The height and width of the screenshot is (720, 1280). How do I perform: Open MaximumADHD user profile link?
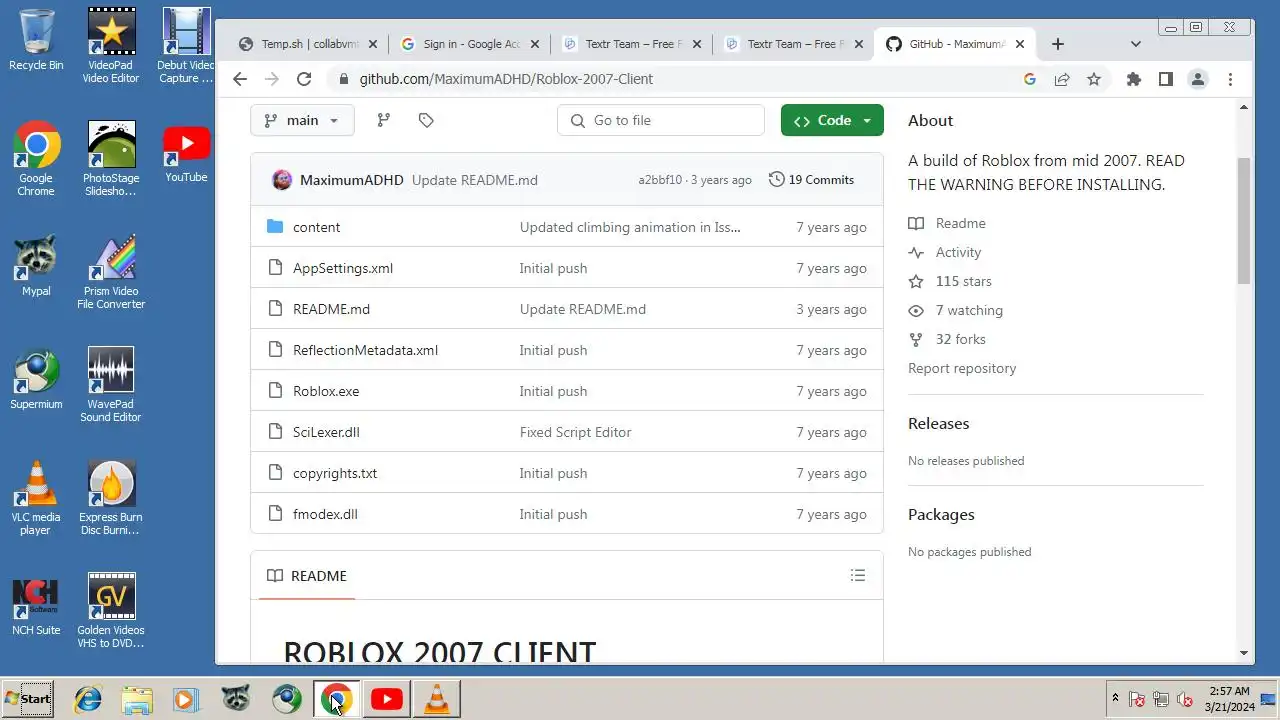pyautogui.click(x=351, y=180)
